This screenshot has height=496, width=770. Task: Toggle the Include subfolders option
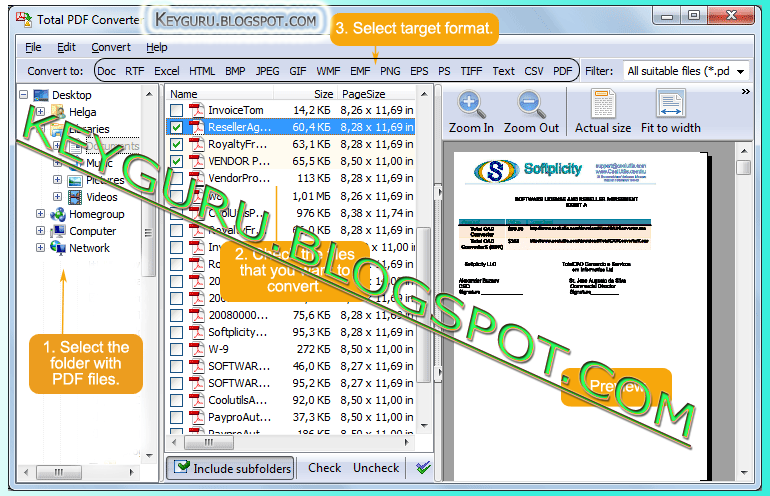click(230, 468)
